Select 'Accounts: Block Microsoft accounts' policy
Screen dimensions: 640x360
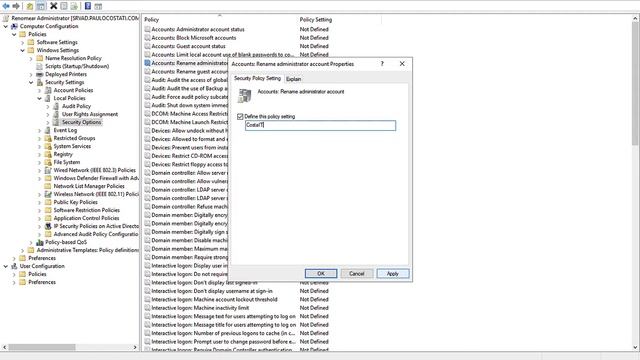[193, 38]
